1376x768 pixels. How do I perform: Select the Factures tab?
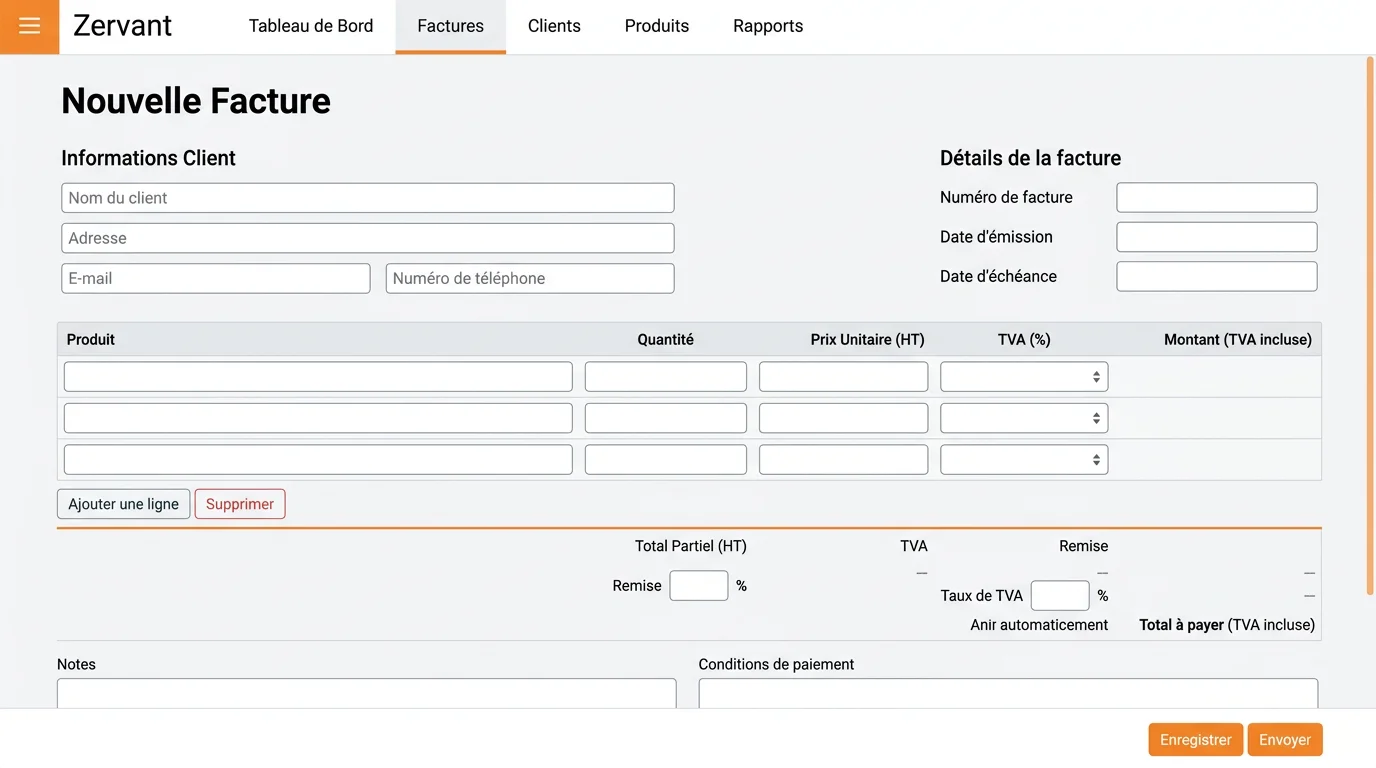pyautogui.click(x=450, y=25)
